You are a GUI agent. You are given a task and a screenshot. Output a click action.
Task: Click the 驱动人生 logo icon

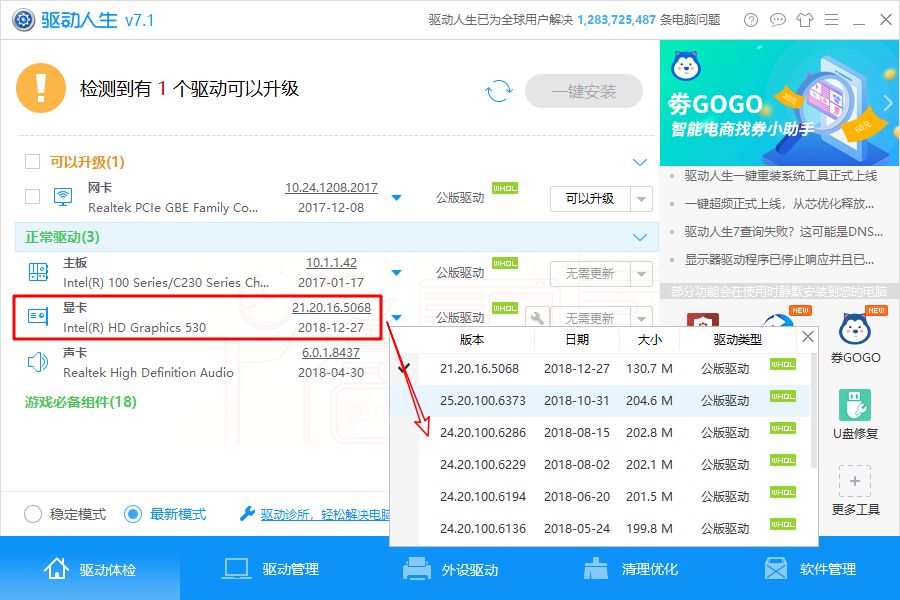point(24,20)
